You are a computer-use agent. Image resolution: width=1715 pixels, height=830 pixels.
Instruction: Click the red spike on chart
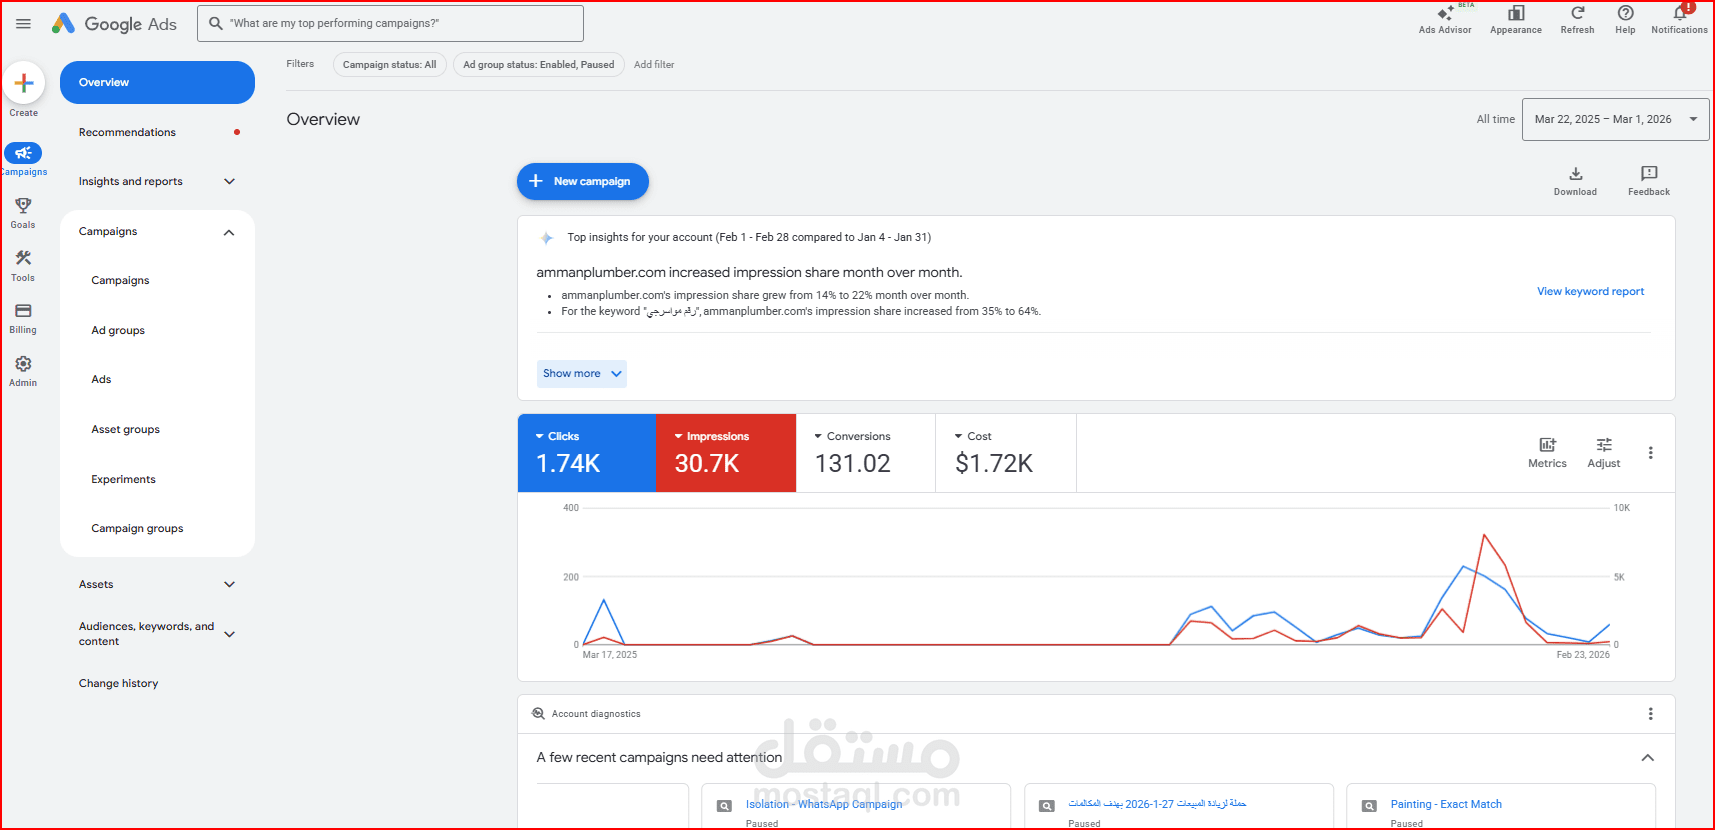point(1484,536)
